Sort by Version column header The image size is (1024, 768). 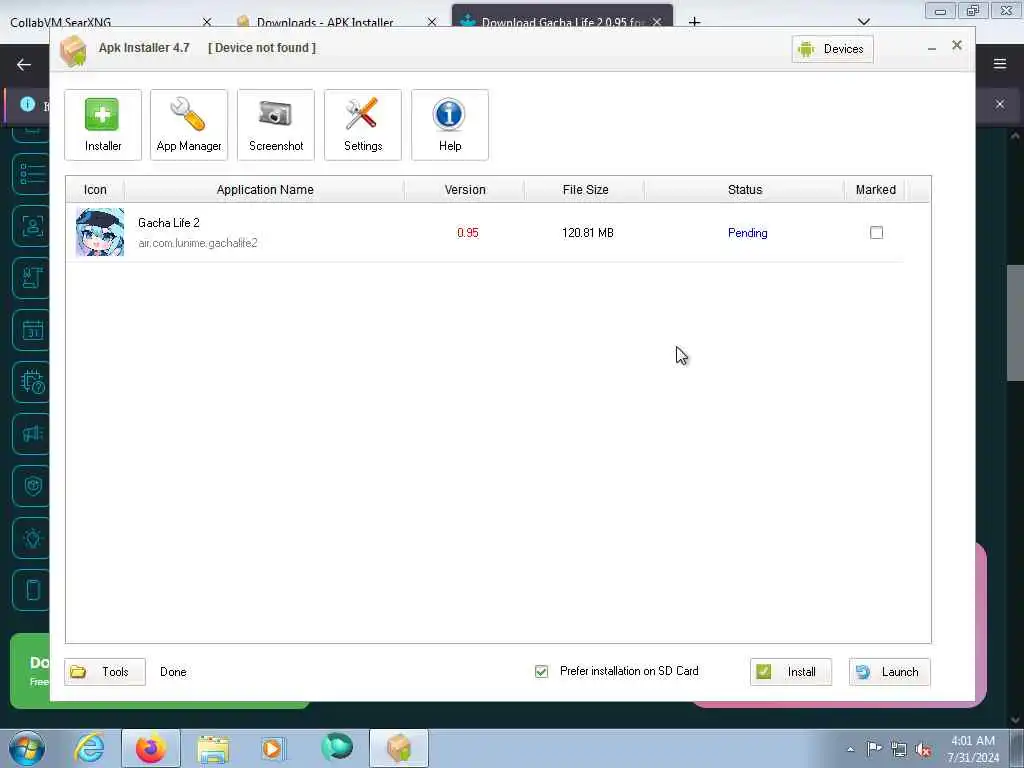[x=464, y=189]
